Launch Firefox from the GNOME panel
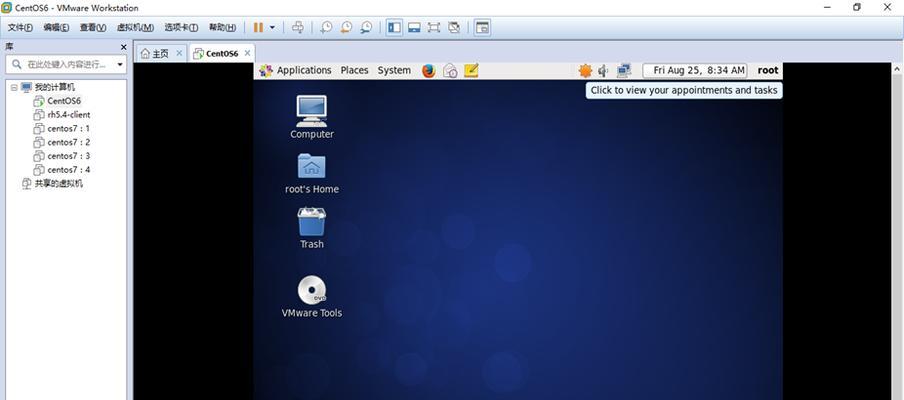904x400 pixels. tap(428, 70)
